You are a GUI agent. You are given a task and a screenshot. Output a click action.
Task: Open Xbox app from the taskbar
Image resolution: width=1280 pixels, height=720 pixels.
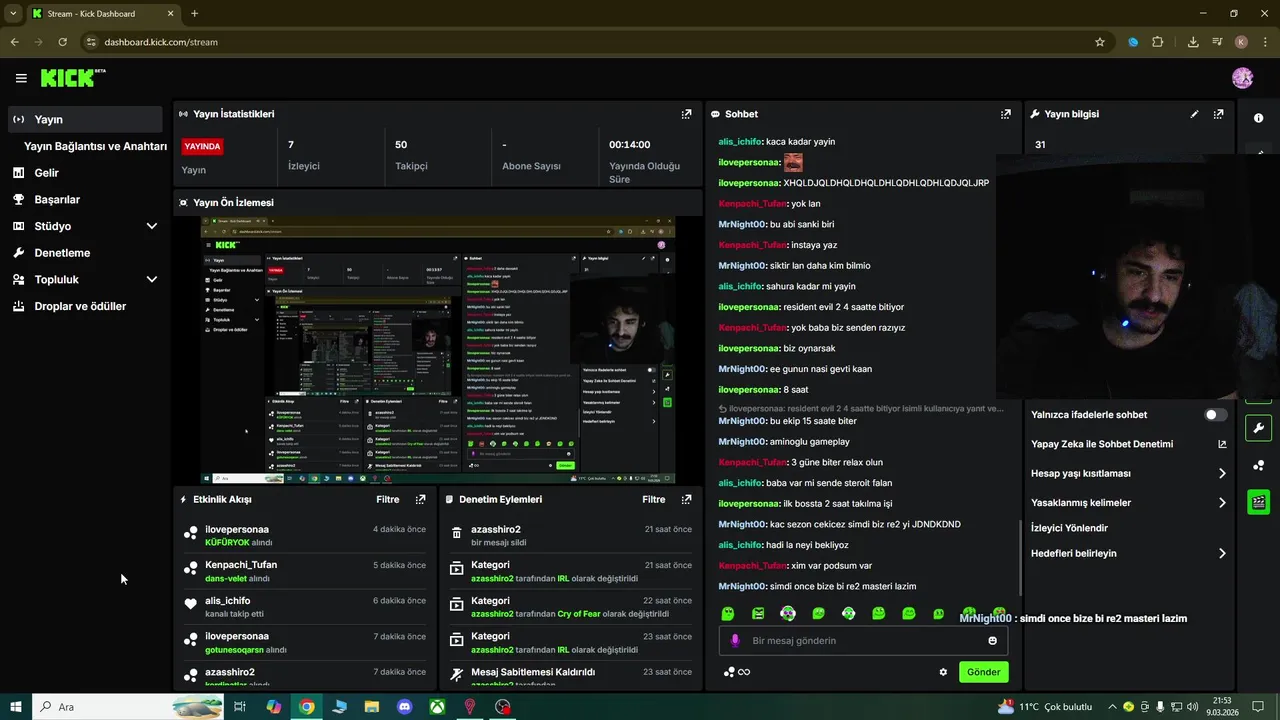click(x=437, y=707)
